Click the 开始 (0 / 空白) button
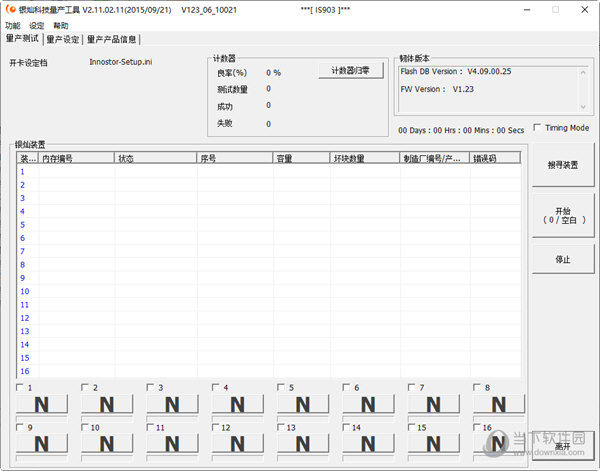Screen dimensions: 600x471 [x=563, y=215]
